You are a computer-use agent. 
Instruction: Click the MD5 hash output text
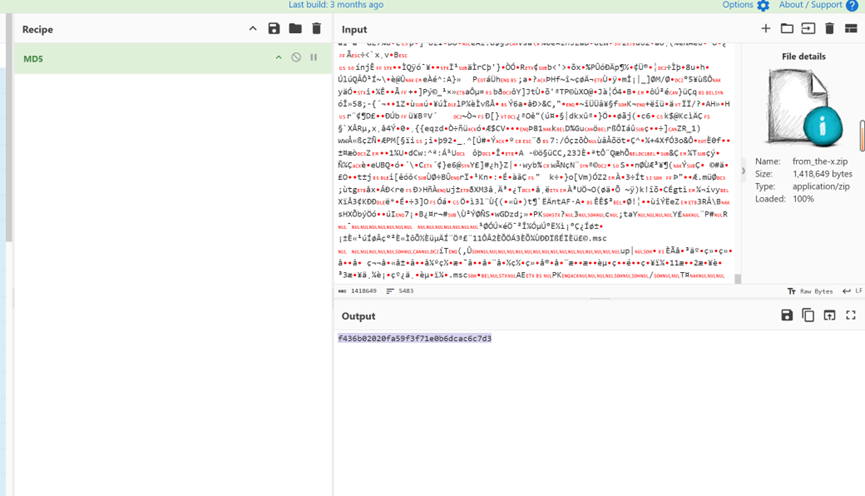pyautogui.click(x=414, y=338)
